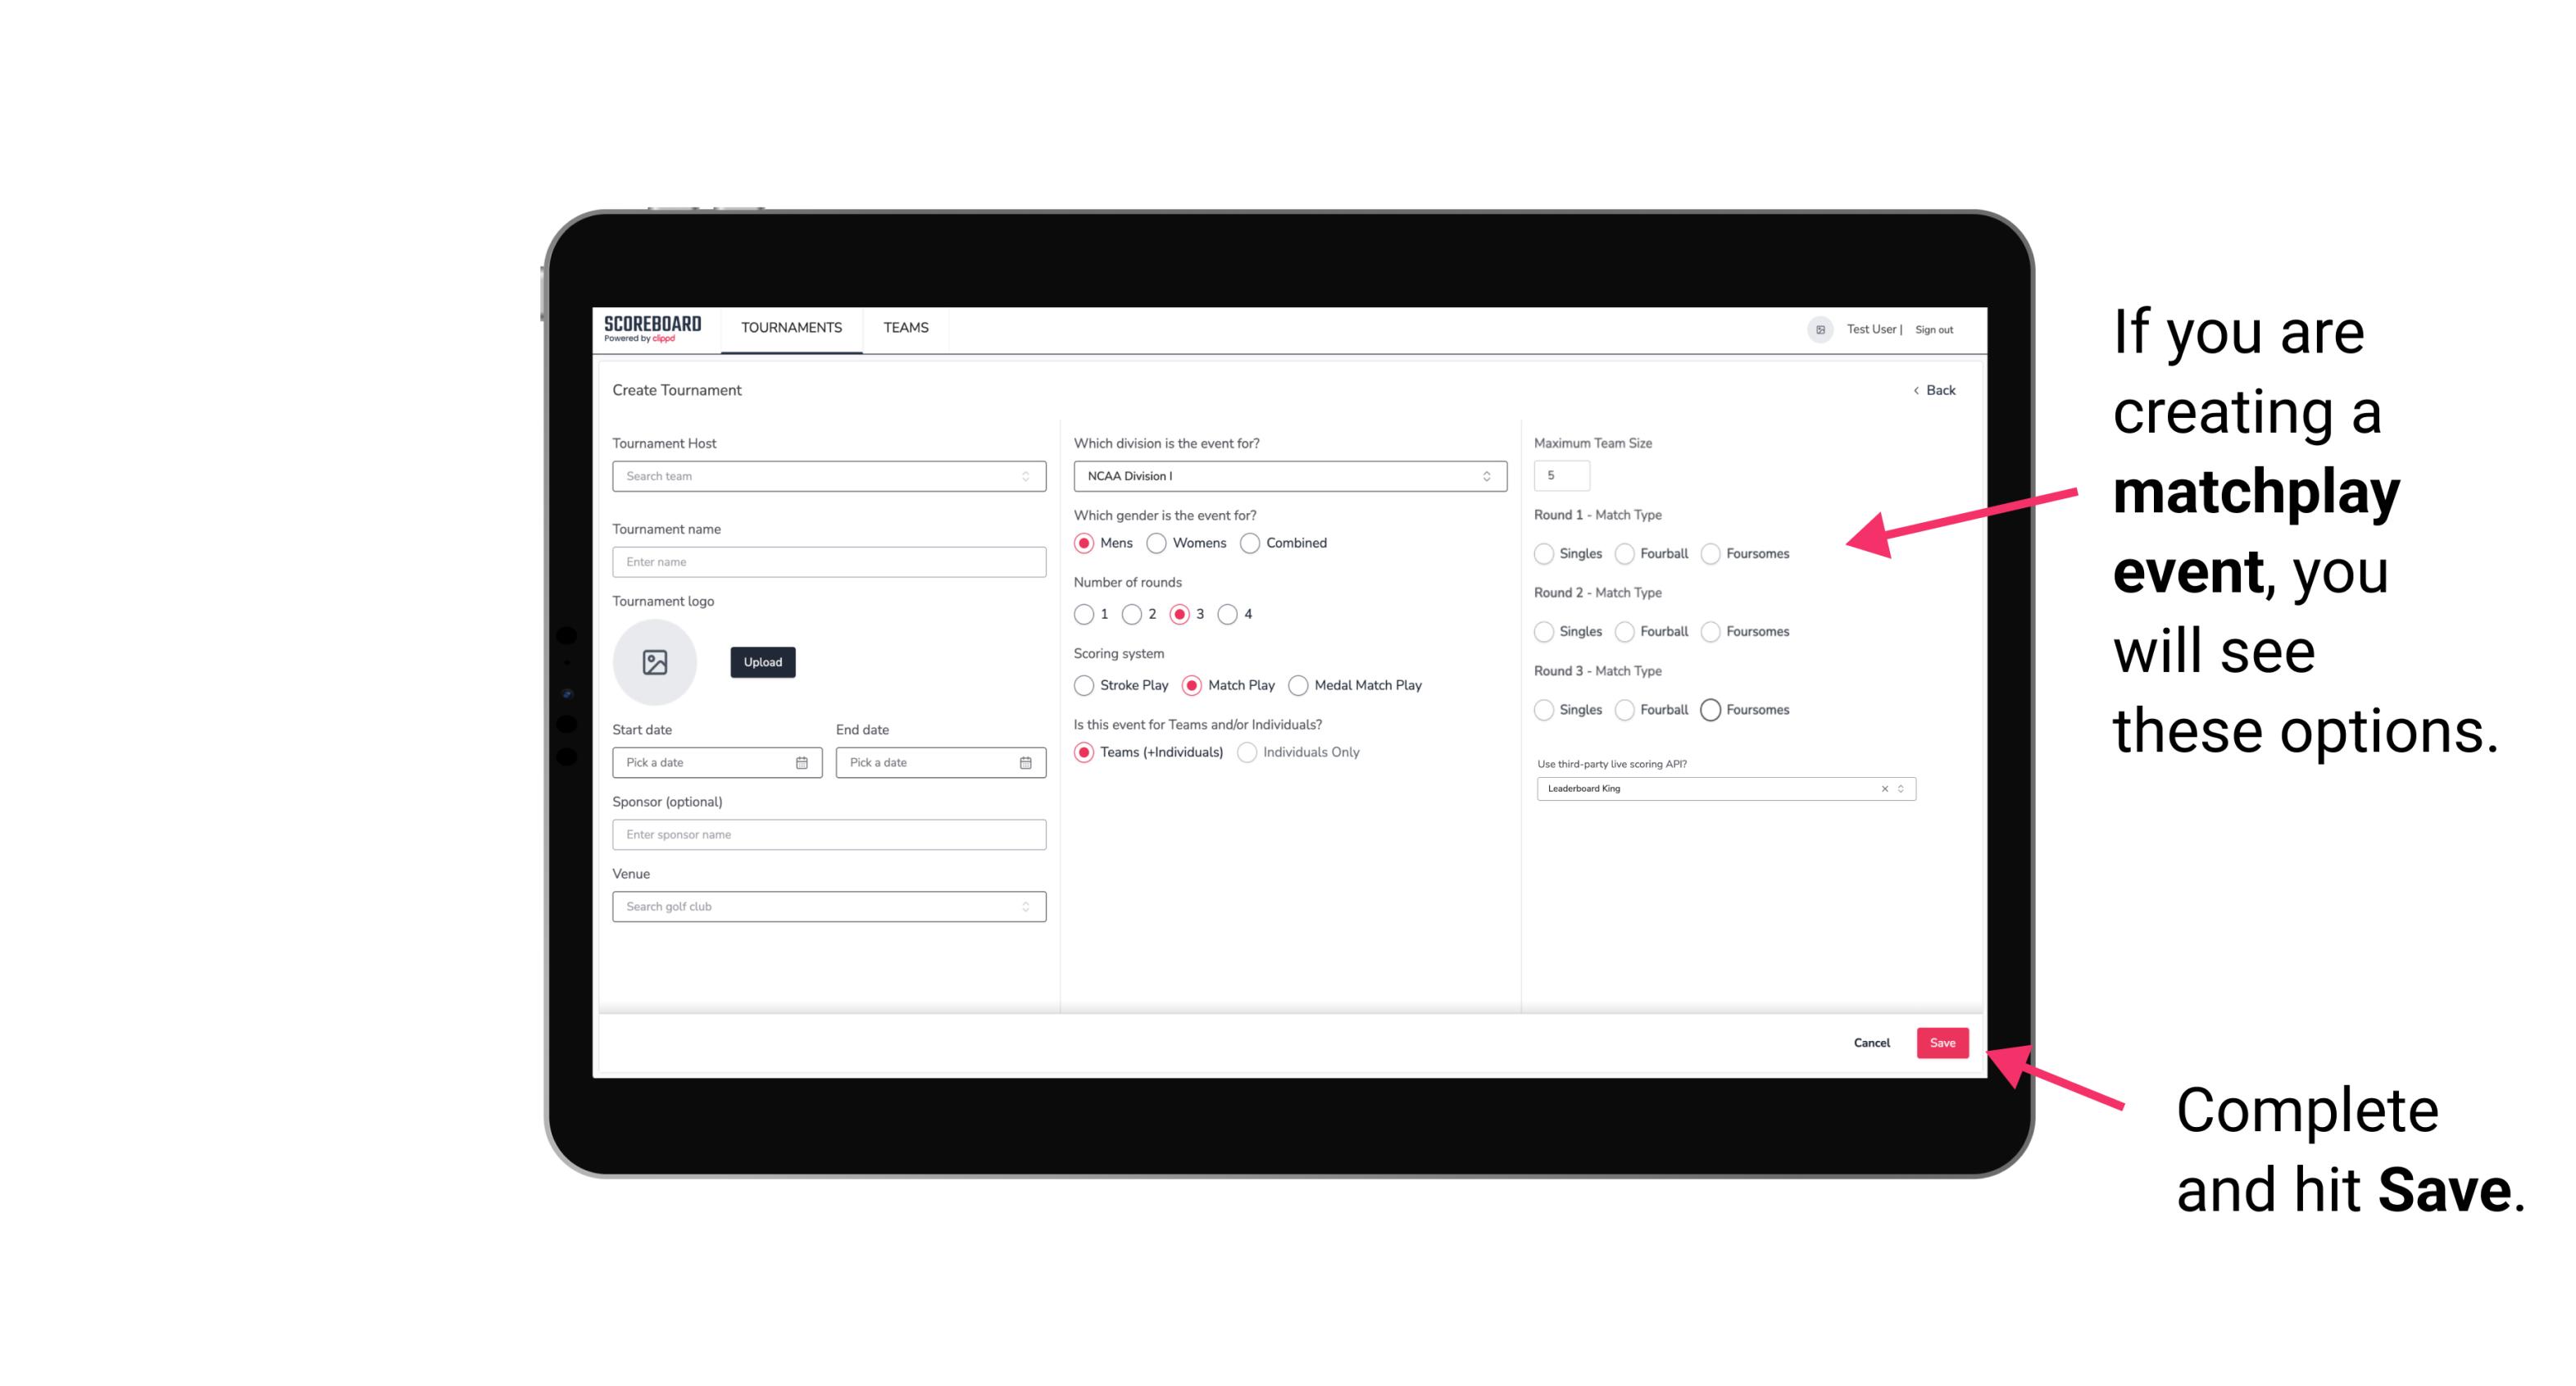This screenshot has height=1386, width=2576.
Task: Click the tournament logo upload icon
Action: point(656,662)
